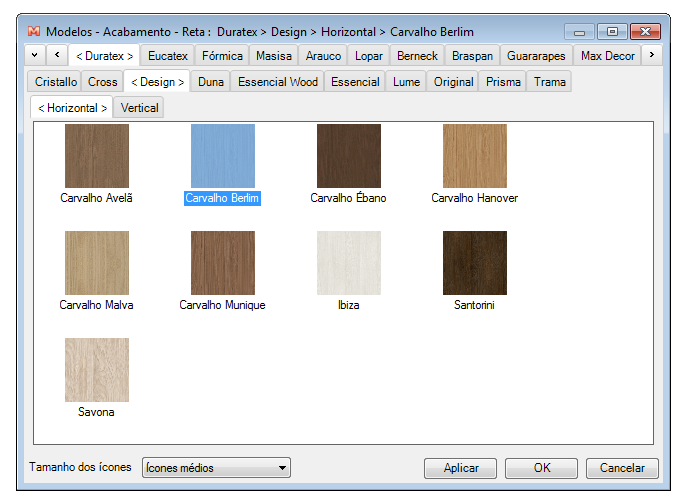
Task: Switch to the Cross line tab
Action: [103, 82]
